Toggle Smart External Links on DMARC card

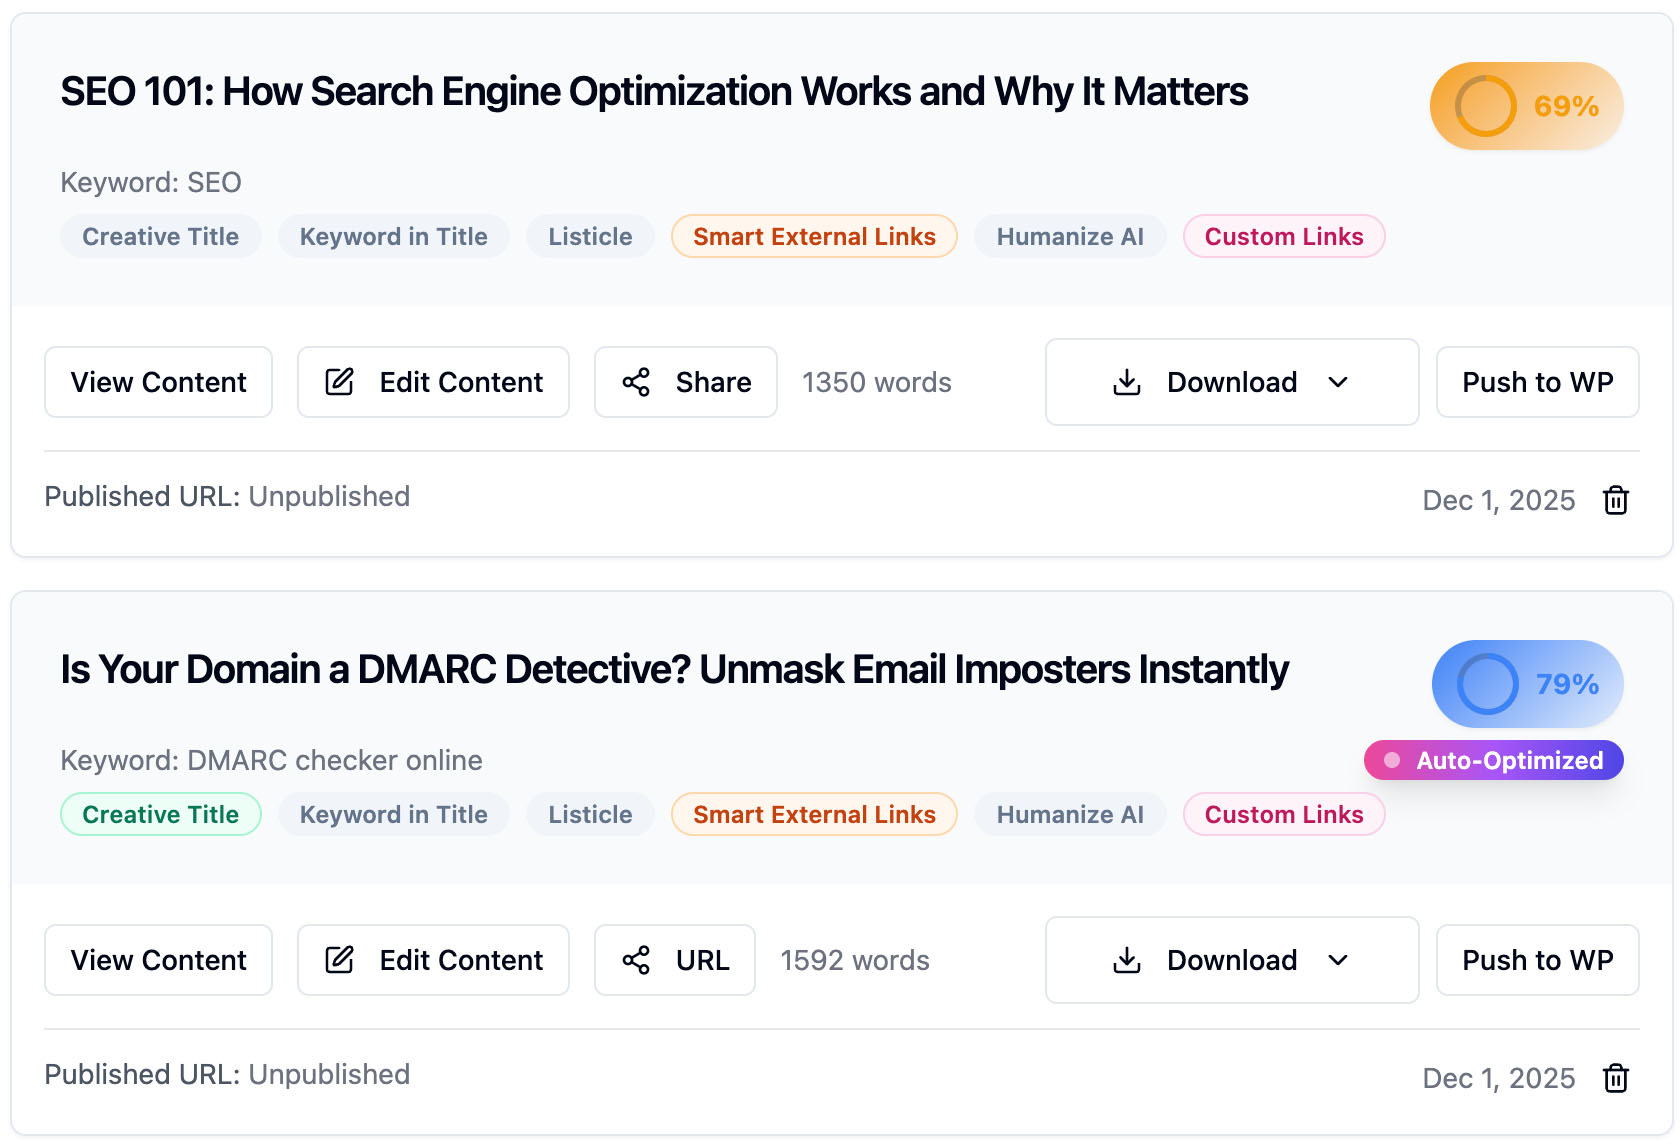pos(814,814)
